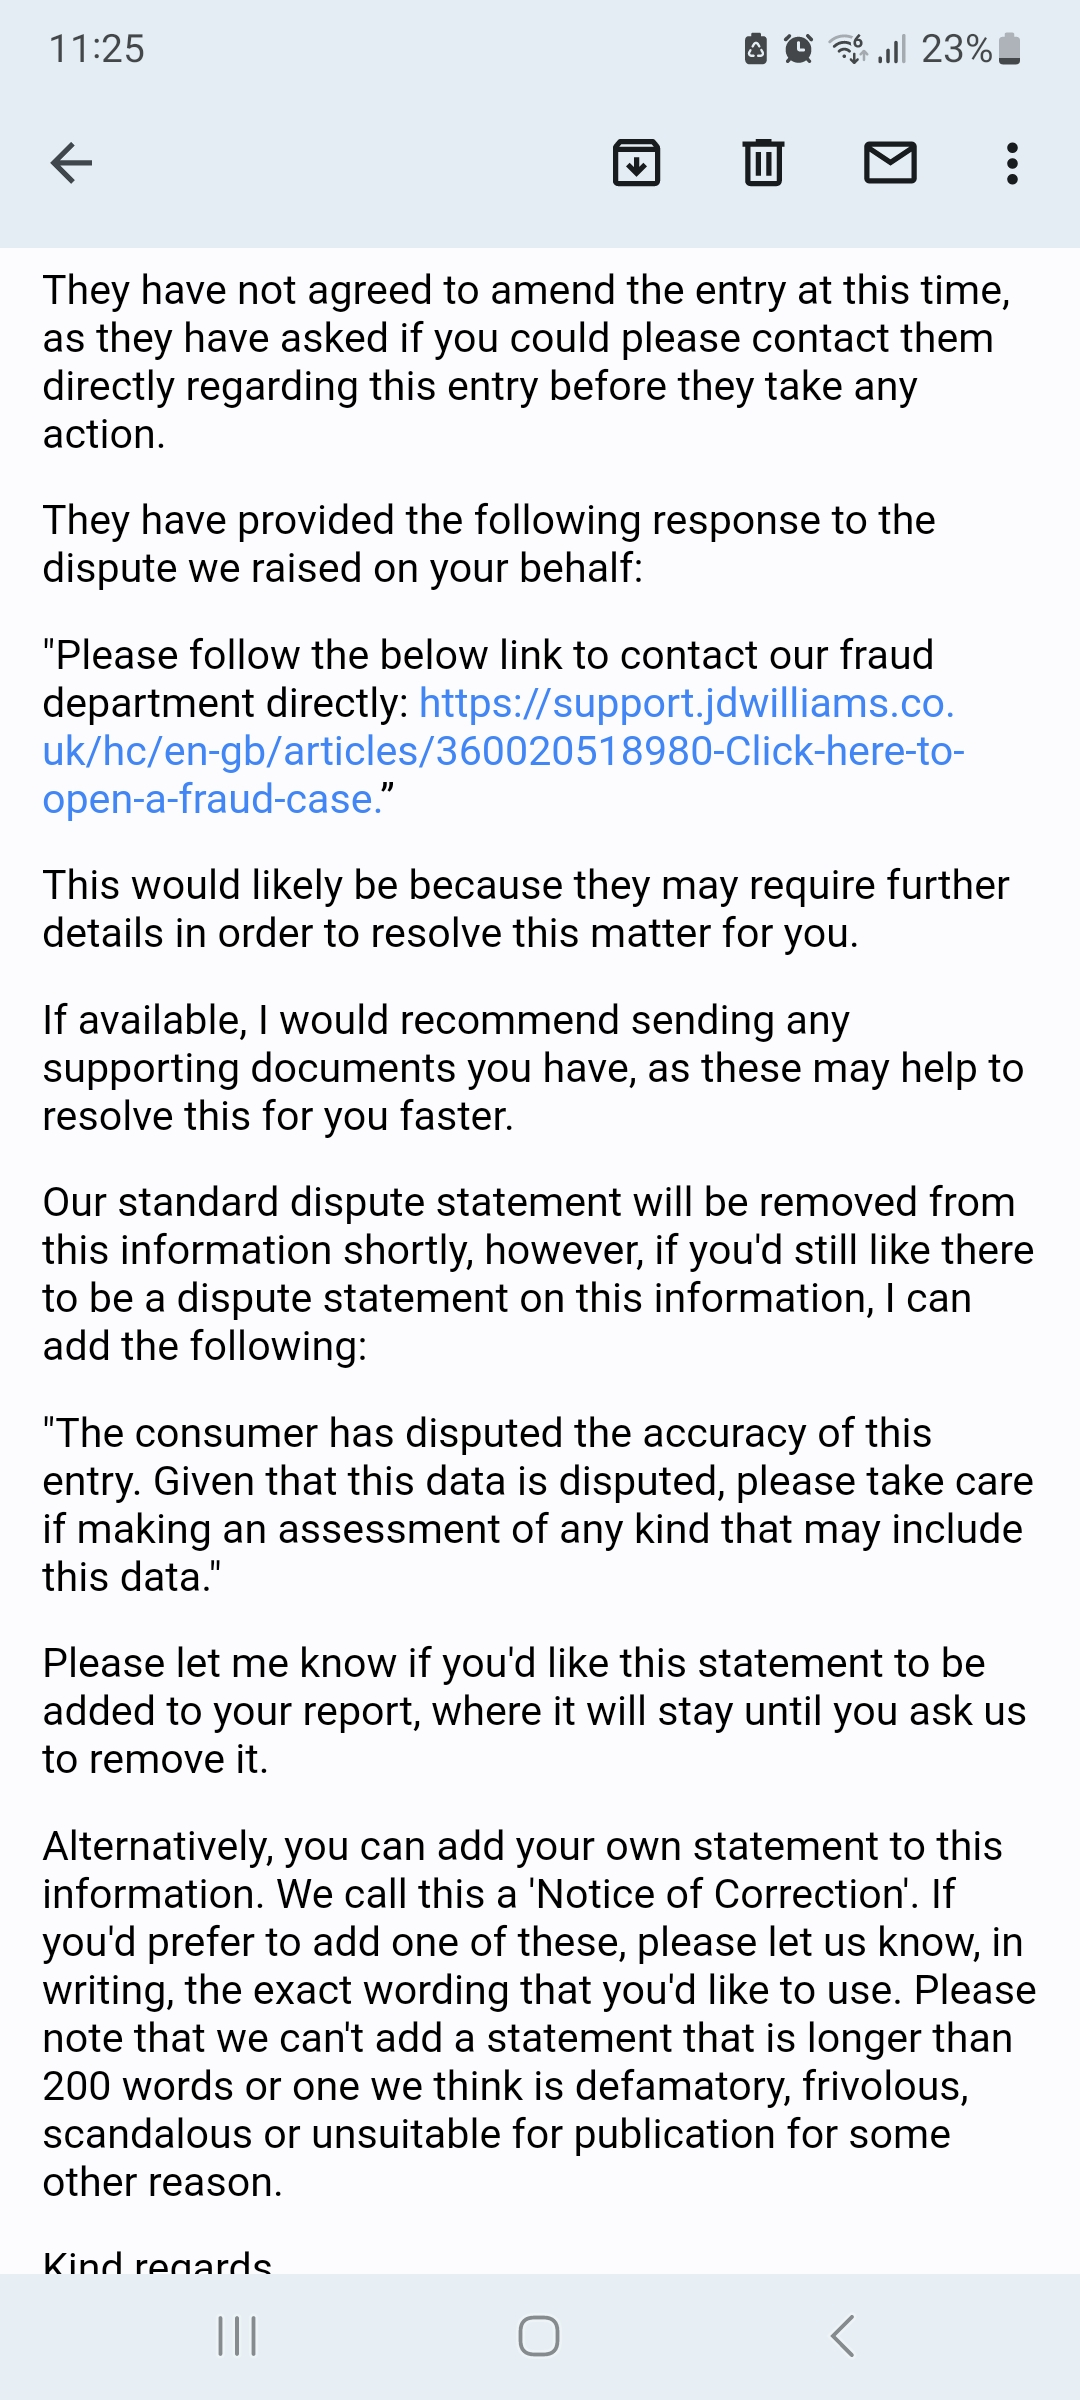This screenshot has height=2400, width=1080.
Task: Archive this email with the archive icon
Action: [636, 163]
